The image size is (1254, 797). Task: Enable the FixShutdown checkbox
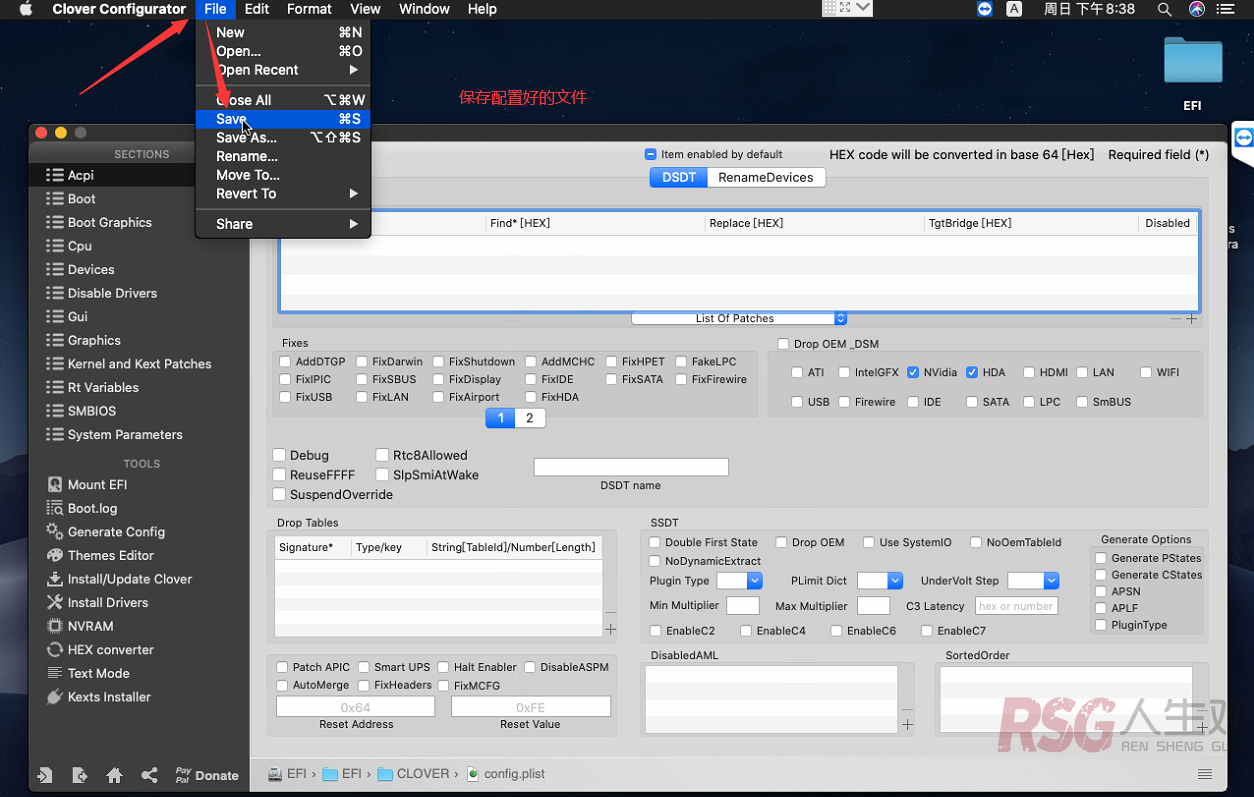[439, 362]
